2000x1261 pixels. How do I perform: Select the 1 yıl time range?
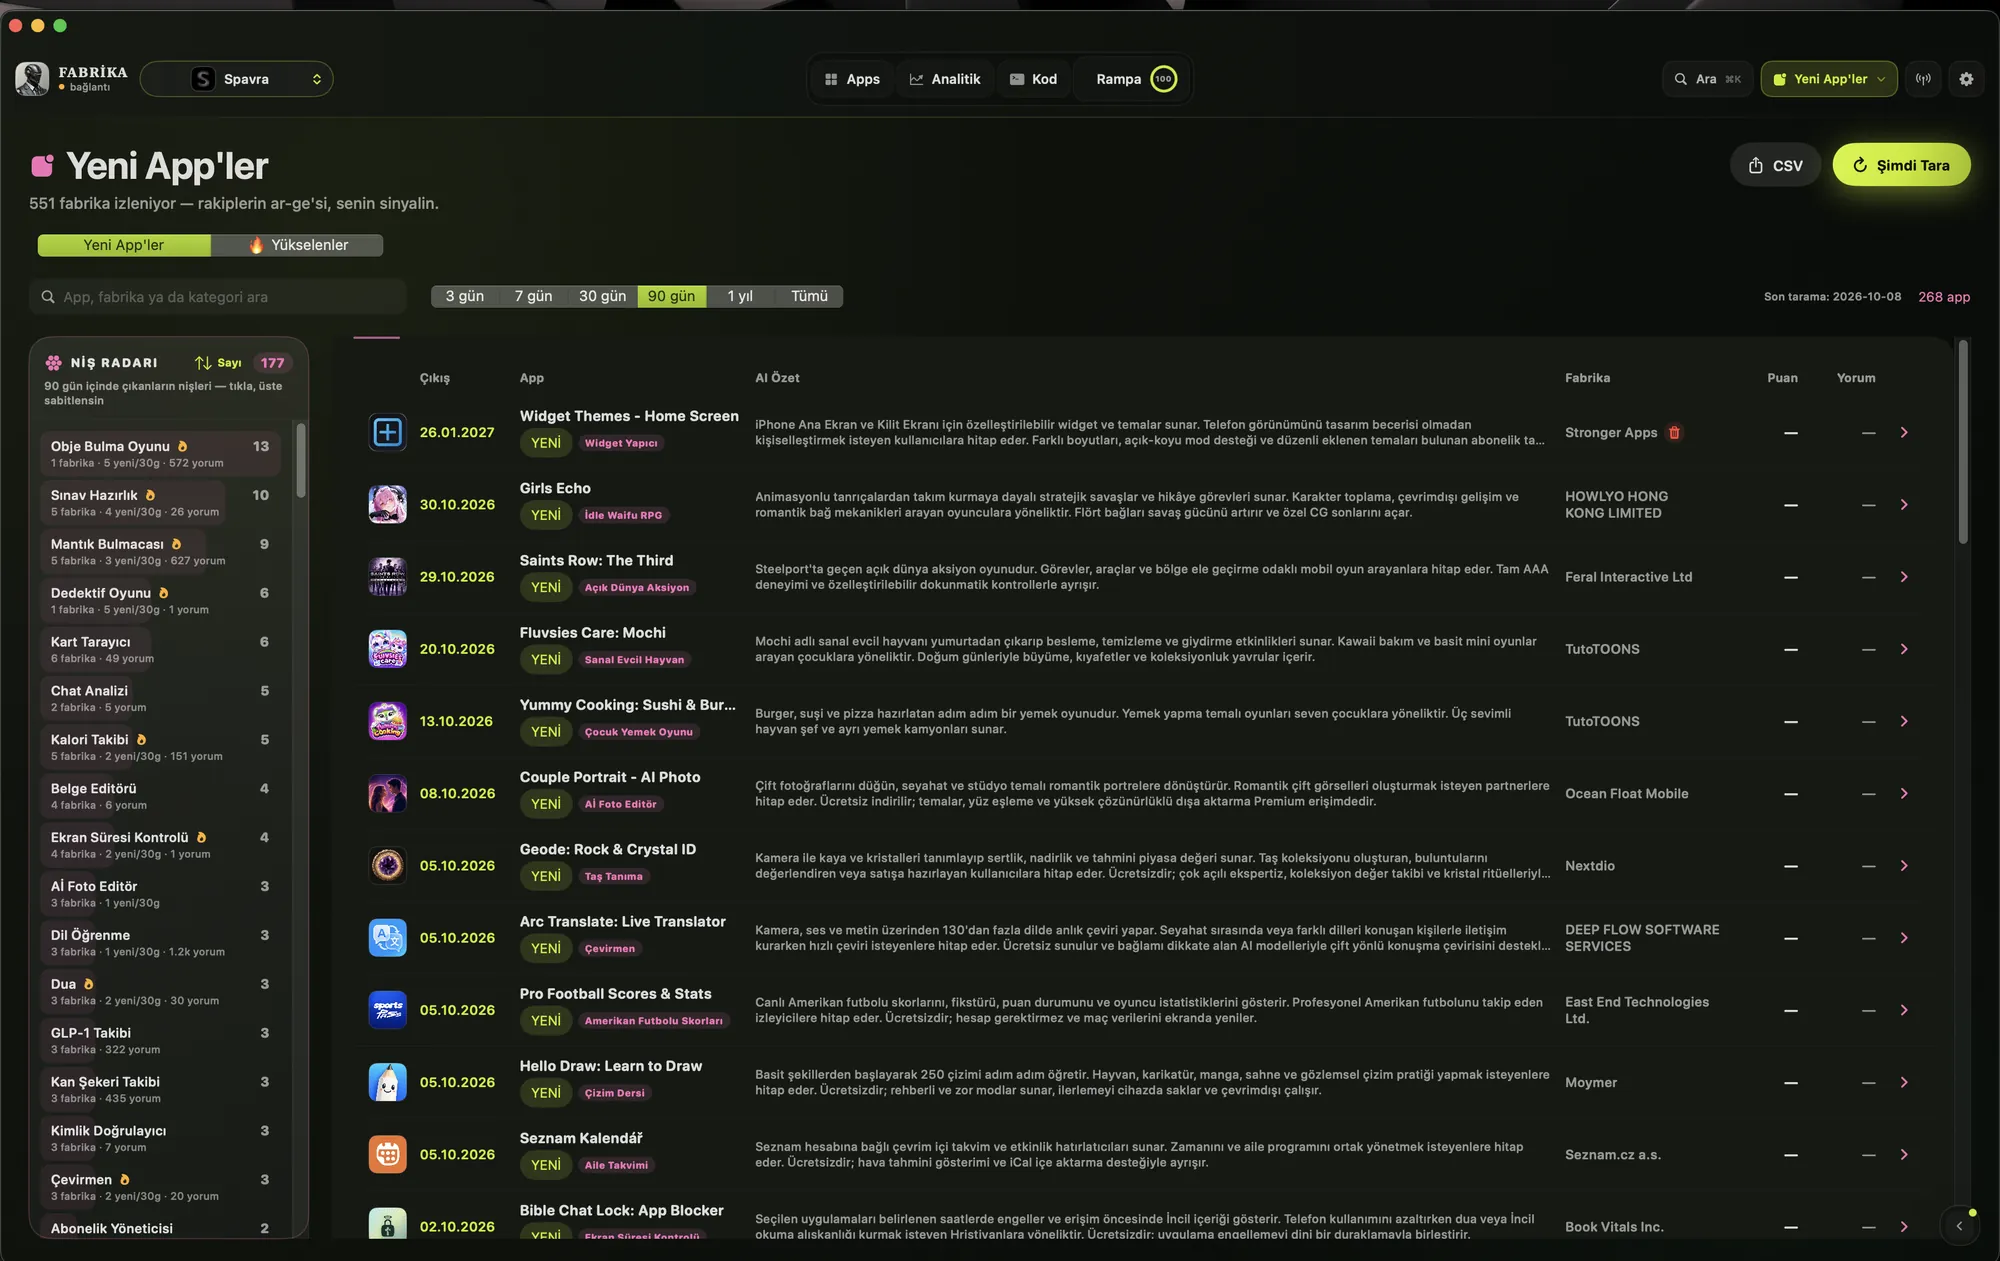[x=740, y=296]
